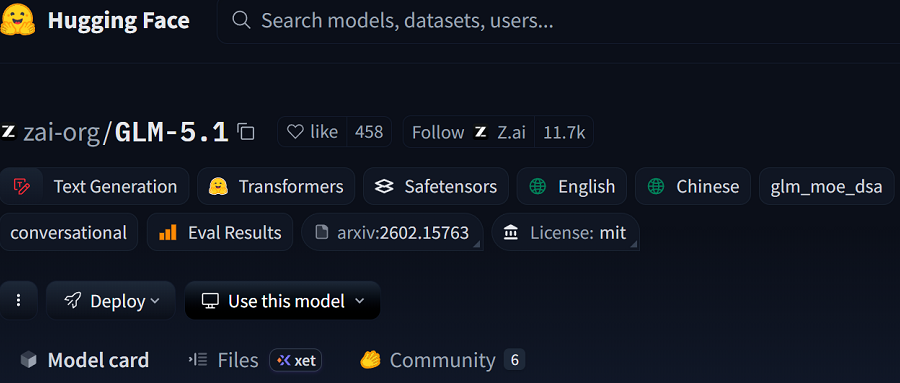Expand the License: mit tag
Viewport: 900px width, 383px height.
pyautogui.click(x=565, y=232)
